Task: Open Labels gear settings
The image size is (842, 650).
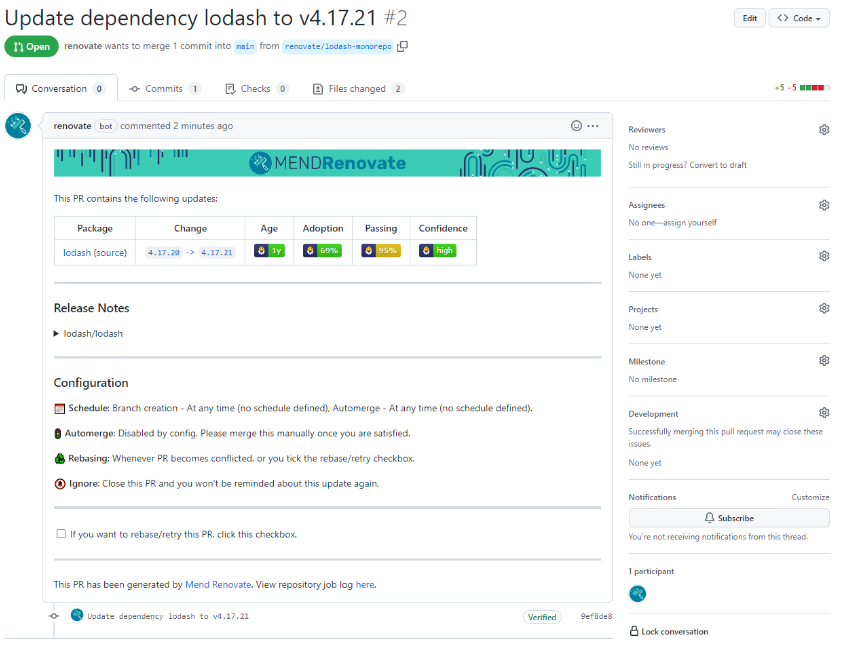Action: [824, 256]
